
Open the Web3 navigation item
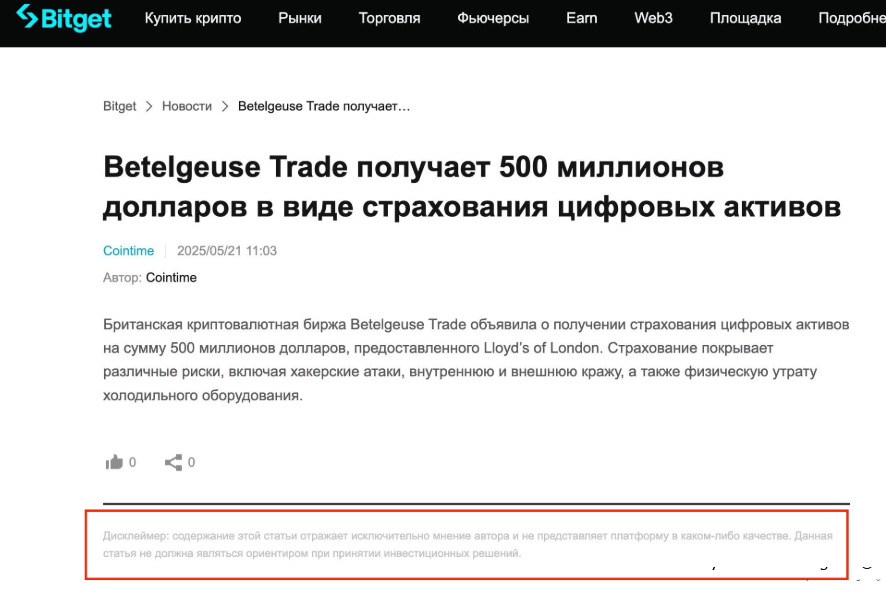[x=653, y=18]
